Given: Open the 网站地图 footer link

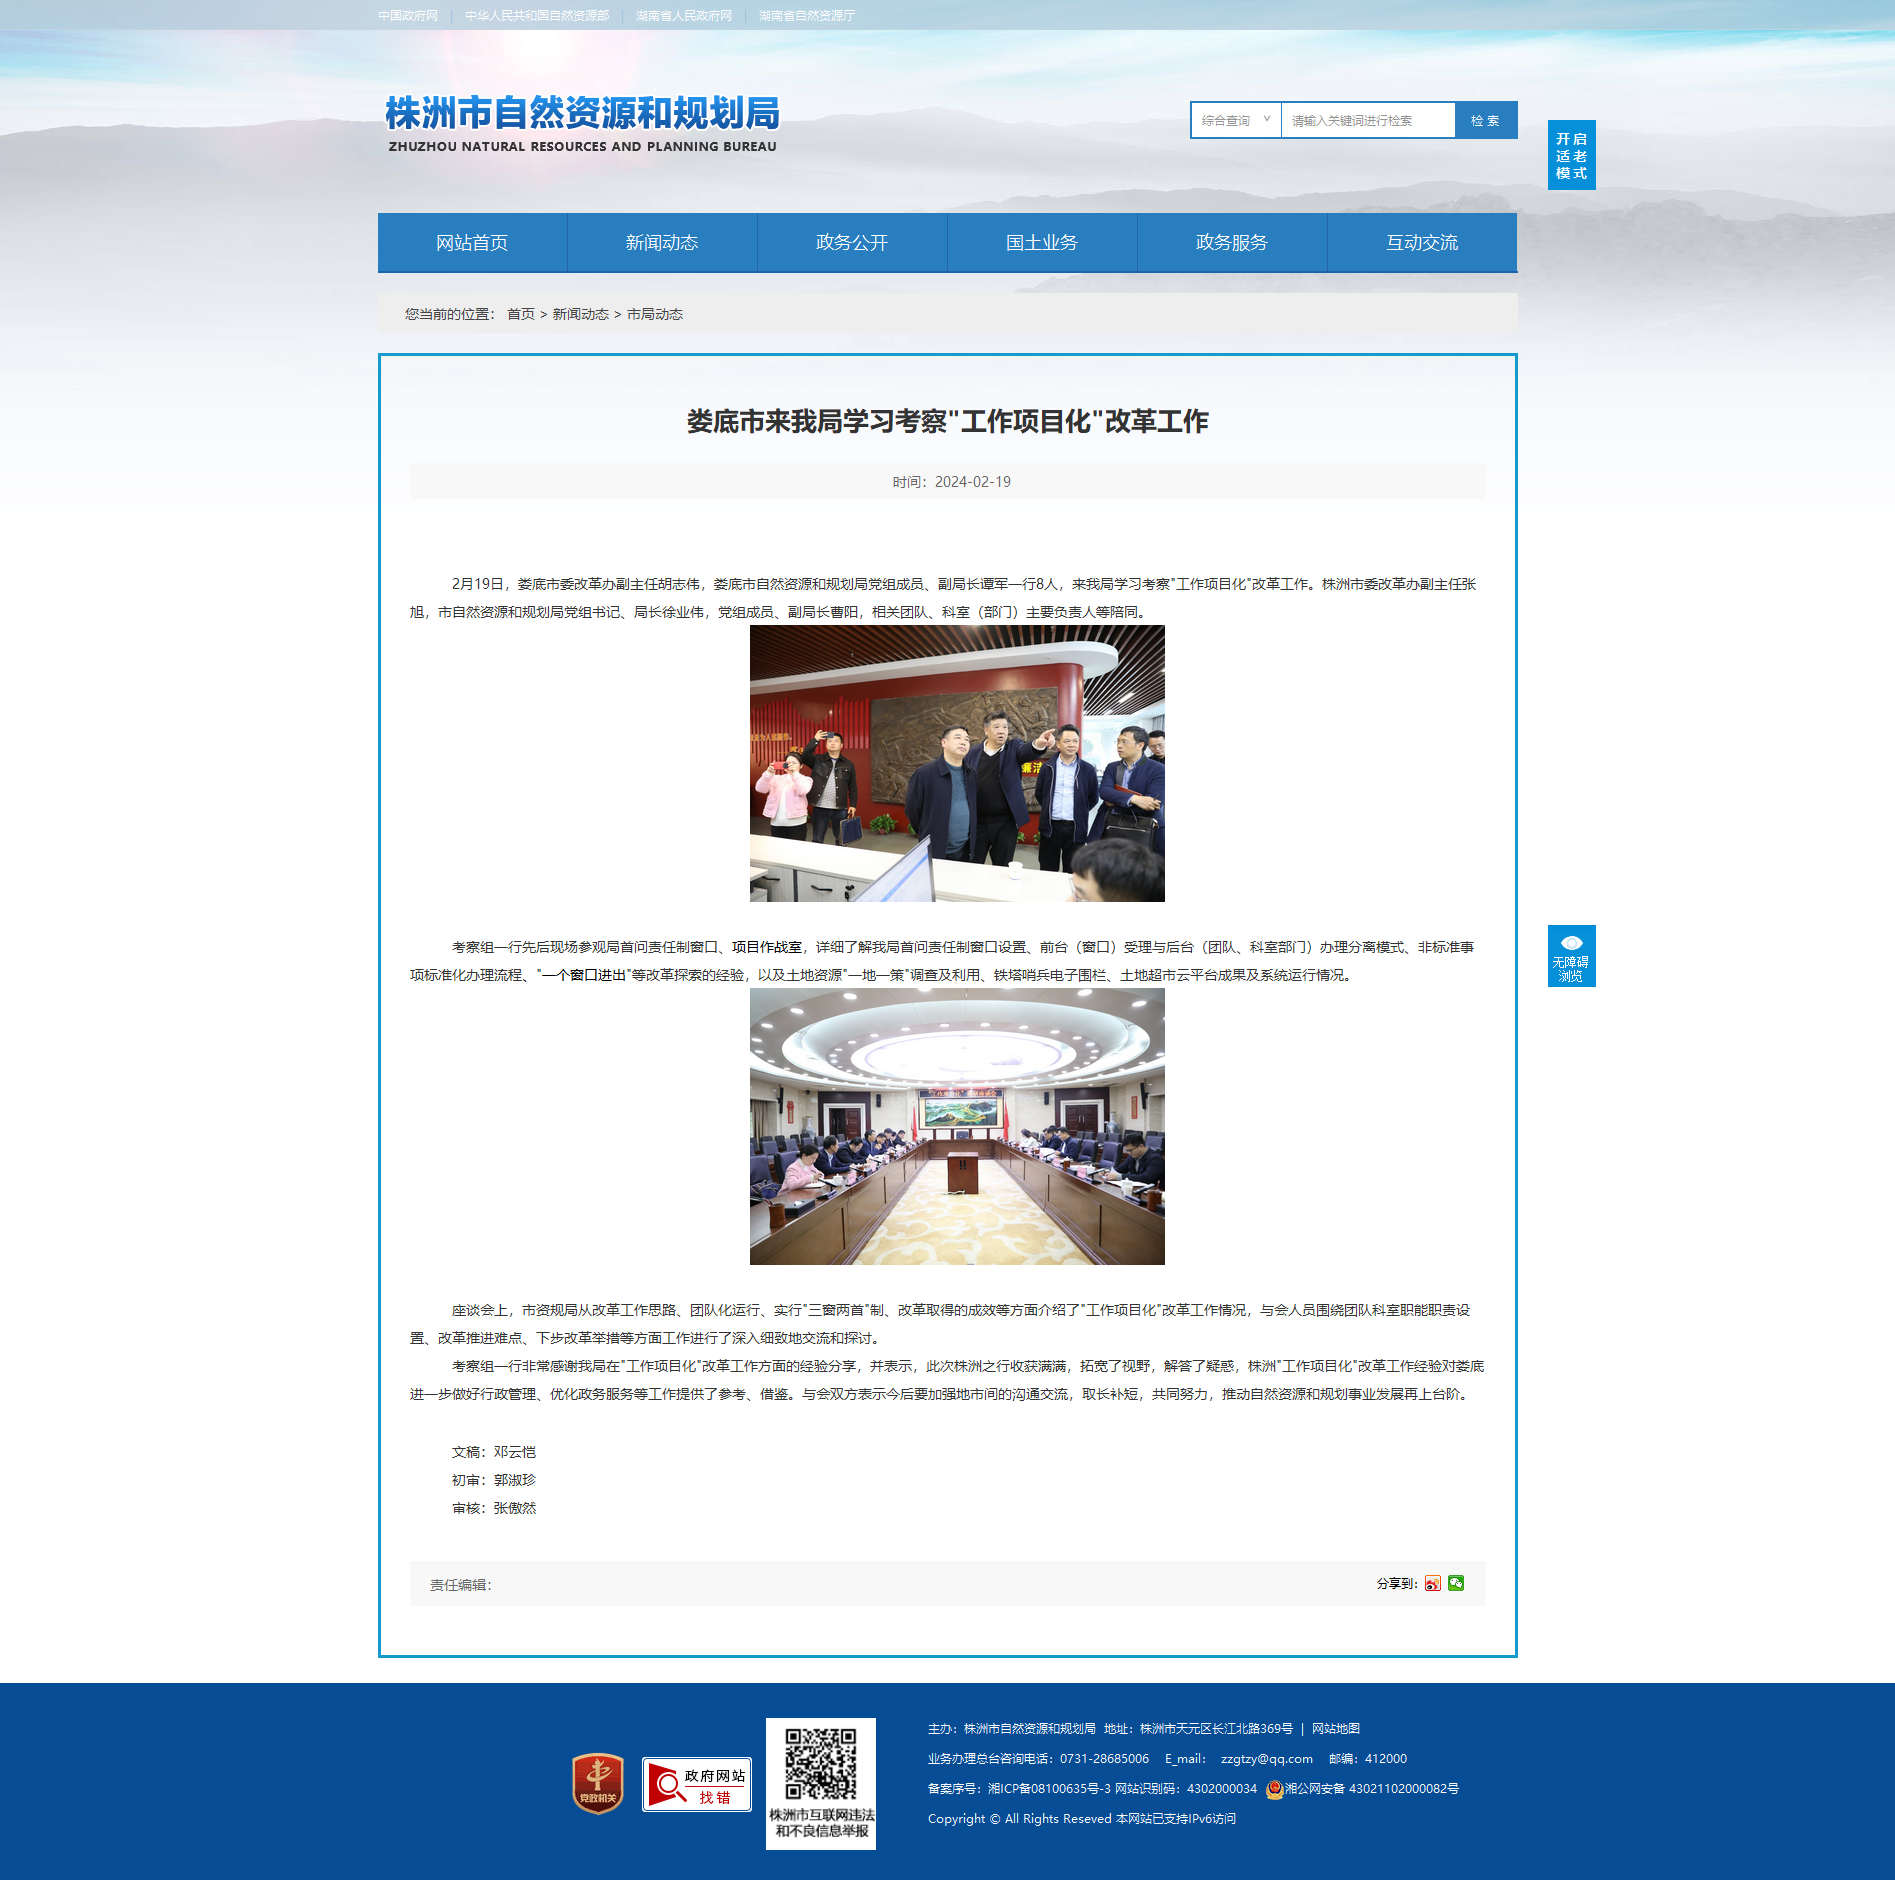Looking at the screenshot, I should click(x=1336, y=1729).
